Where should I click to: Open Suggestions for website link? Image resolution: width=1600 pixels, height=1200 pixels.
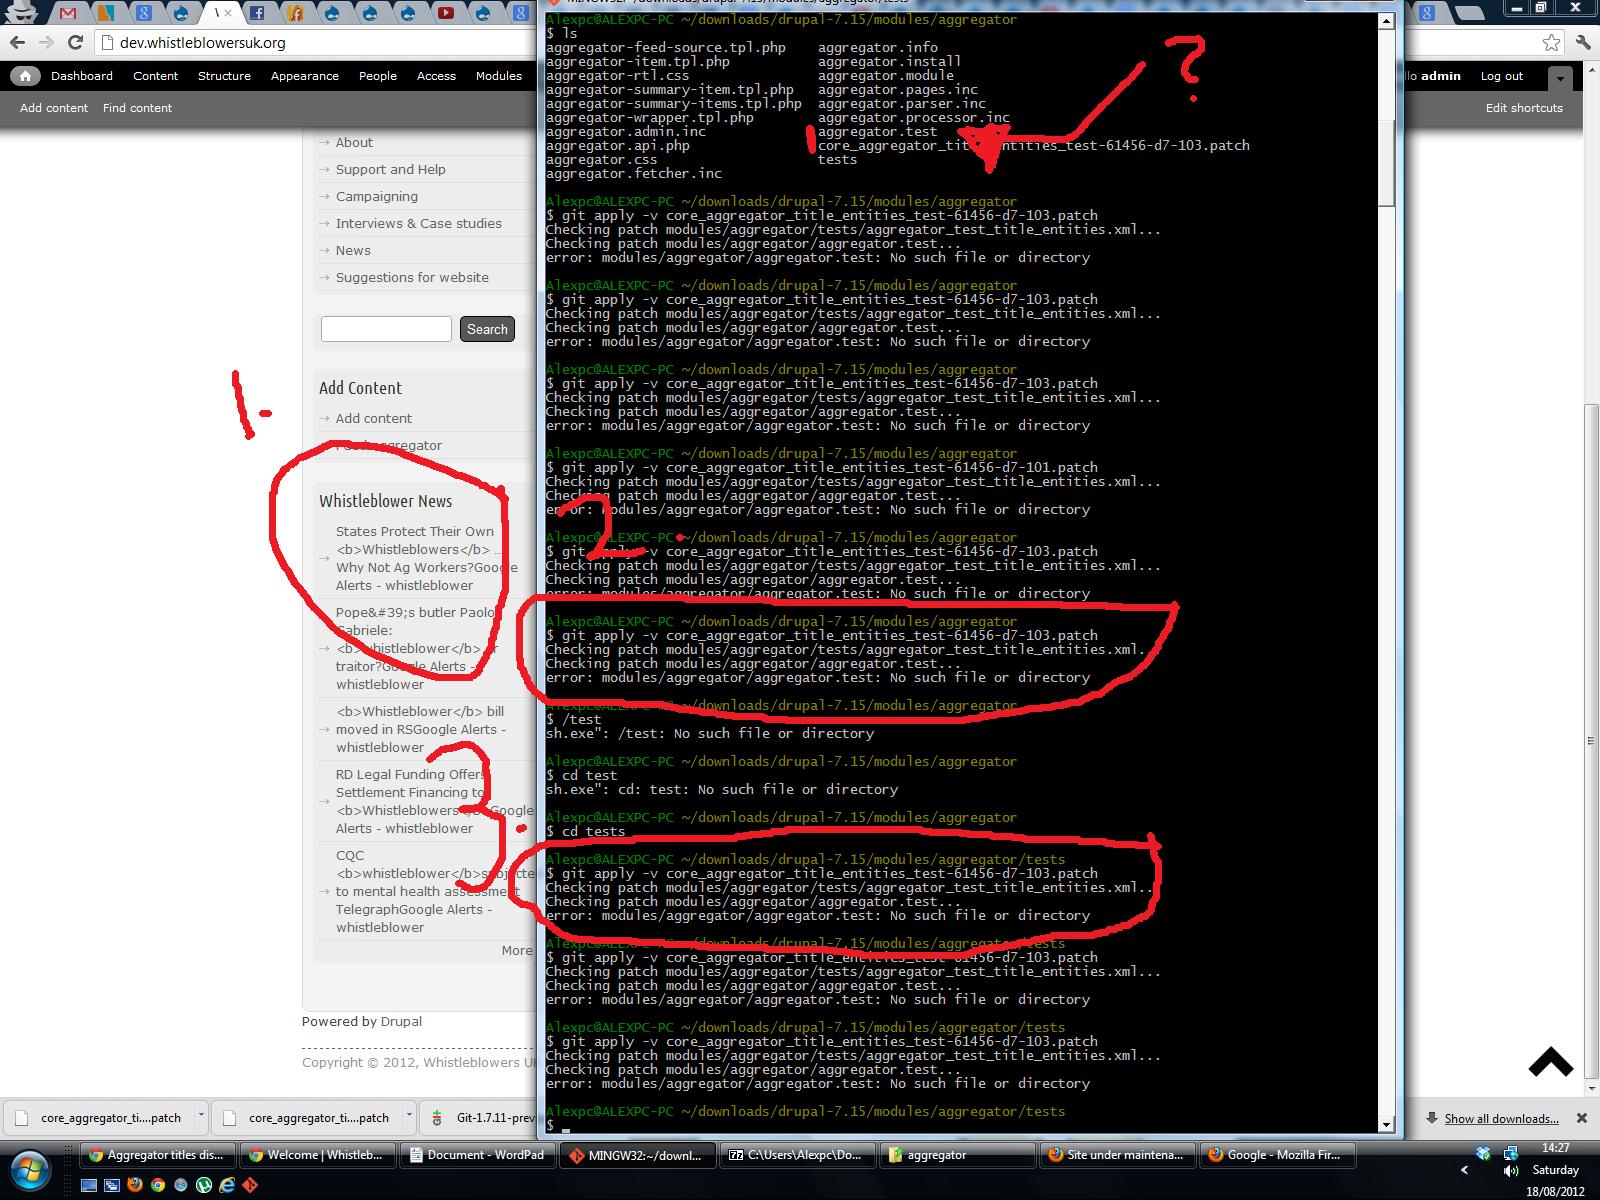pos(412,278)
